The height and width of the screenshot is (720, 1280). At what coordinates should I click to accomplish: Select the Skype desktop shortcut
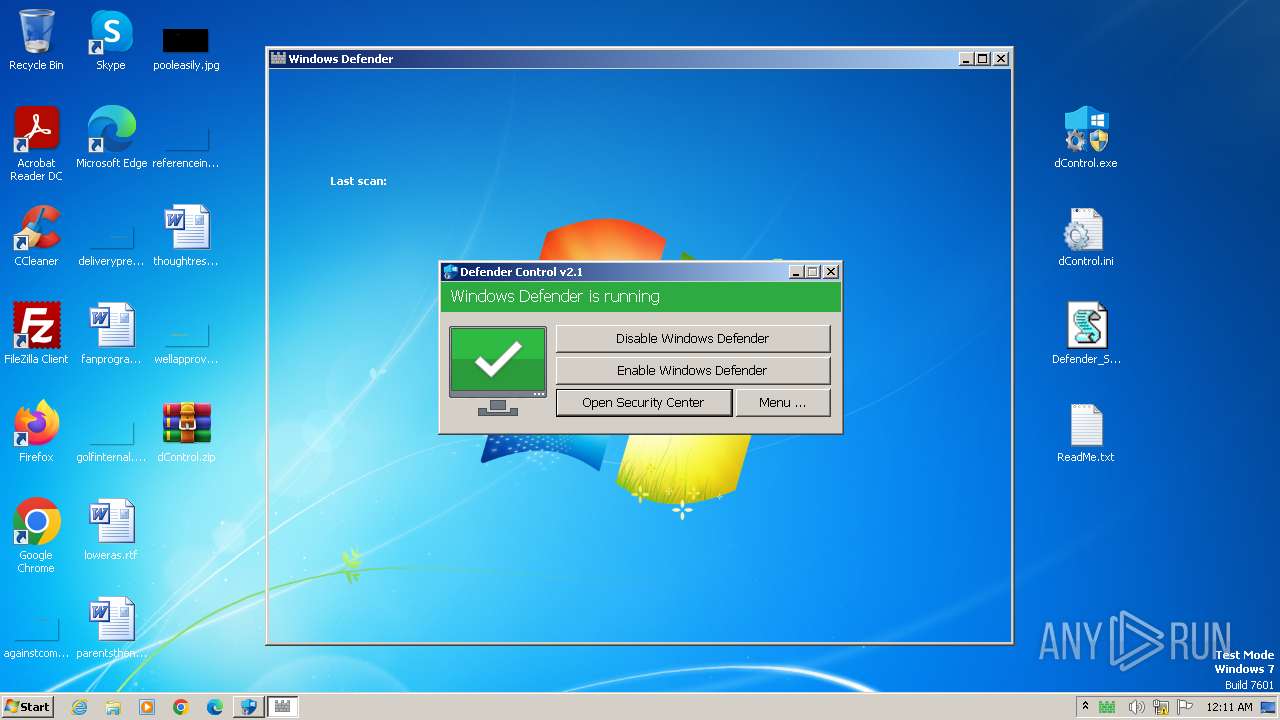click(x=110, y=40)
